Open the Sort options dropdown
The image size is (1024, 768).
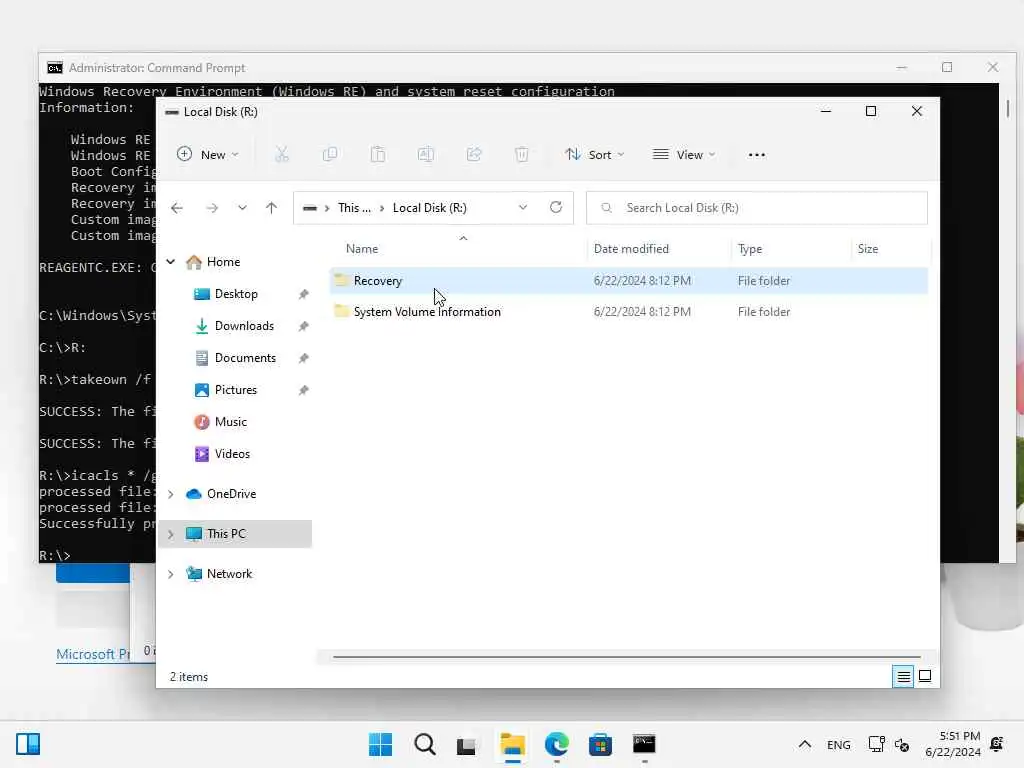click(594, 155)
